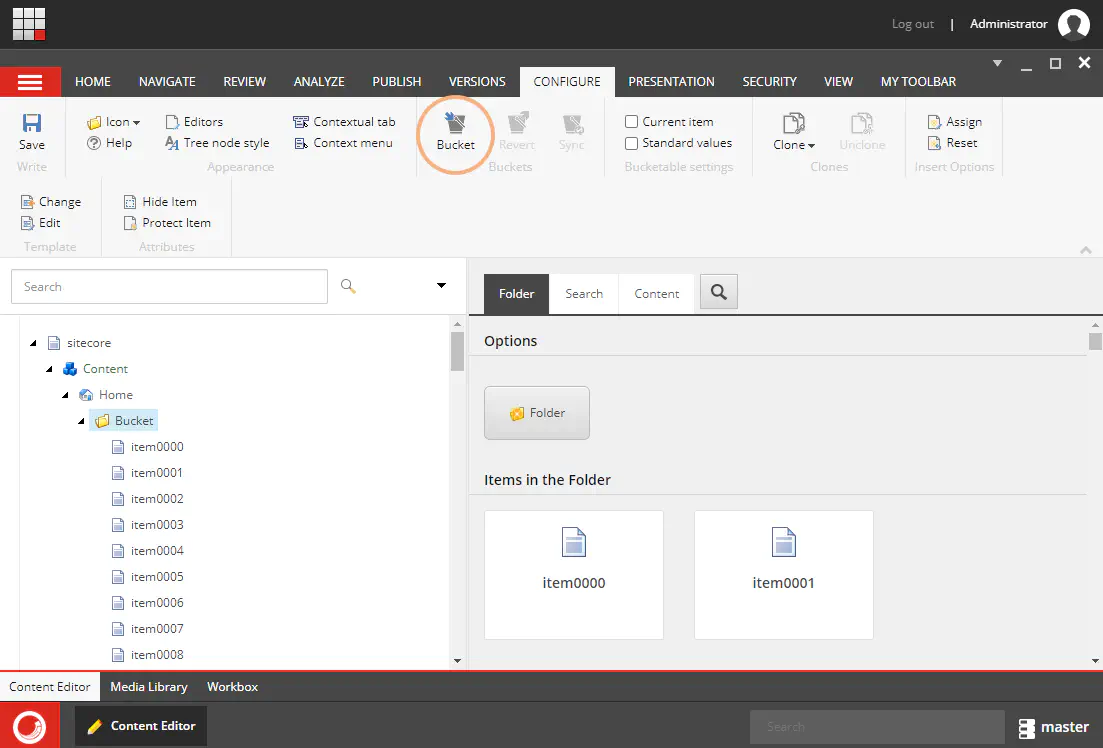Open the Content editor tab
The height and width of the screenshot is (748, 1103).
coord(656,294)
